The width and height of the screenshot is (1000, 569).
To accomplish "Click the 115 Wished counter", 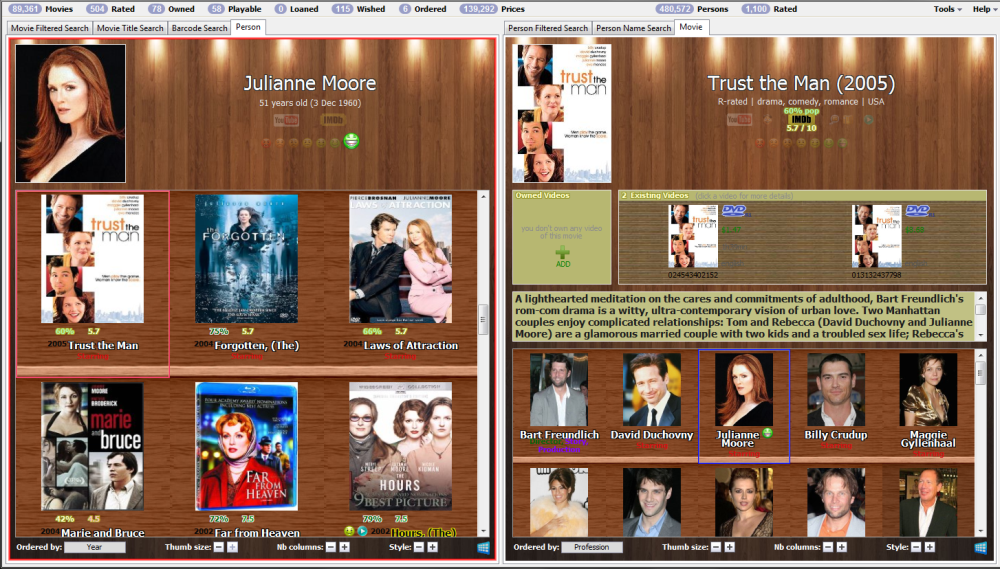I will [359, 9].
